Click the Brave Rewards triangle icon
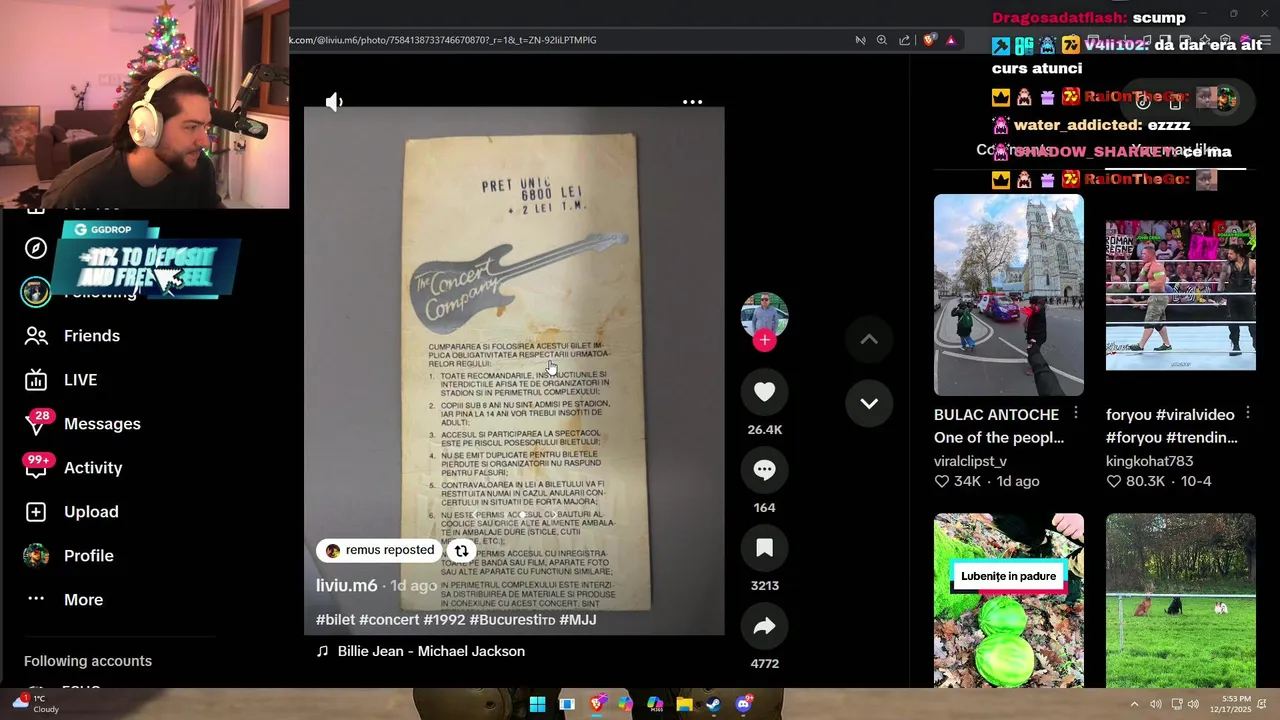The image size is (1280, 720). click(951, 41)
